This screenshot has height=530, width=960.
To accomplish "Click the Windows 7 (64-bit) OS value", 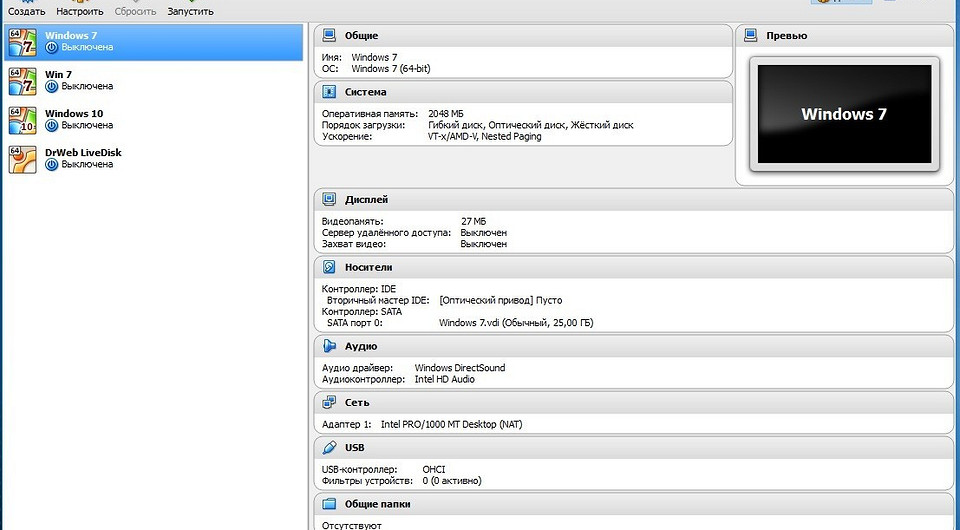I will tap(391, 69).
